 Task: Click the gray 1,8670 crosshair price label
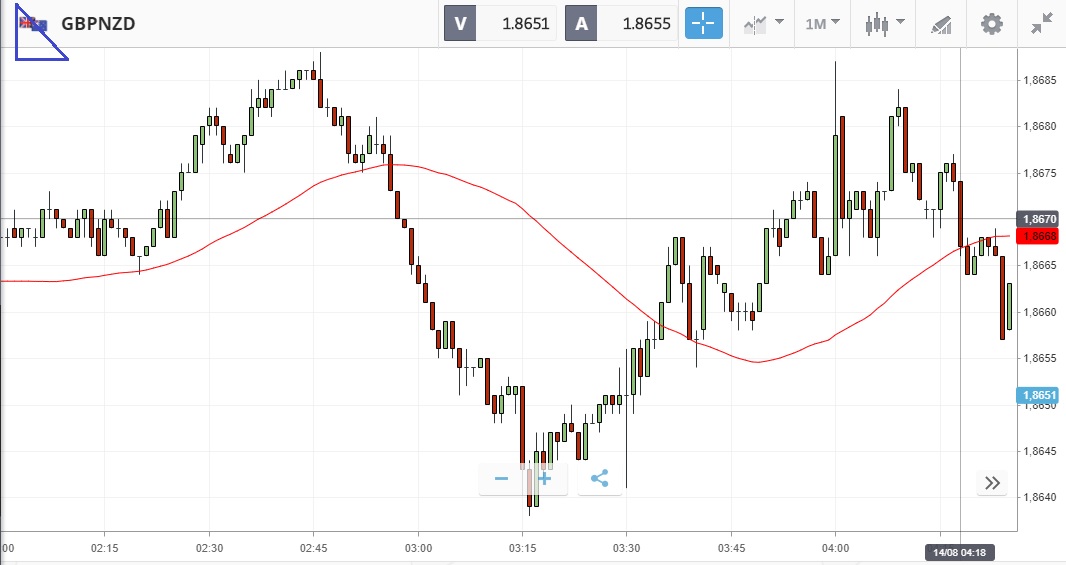click(1039, 218)
